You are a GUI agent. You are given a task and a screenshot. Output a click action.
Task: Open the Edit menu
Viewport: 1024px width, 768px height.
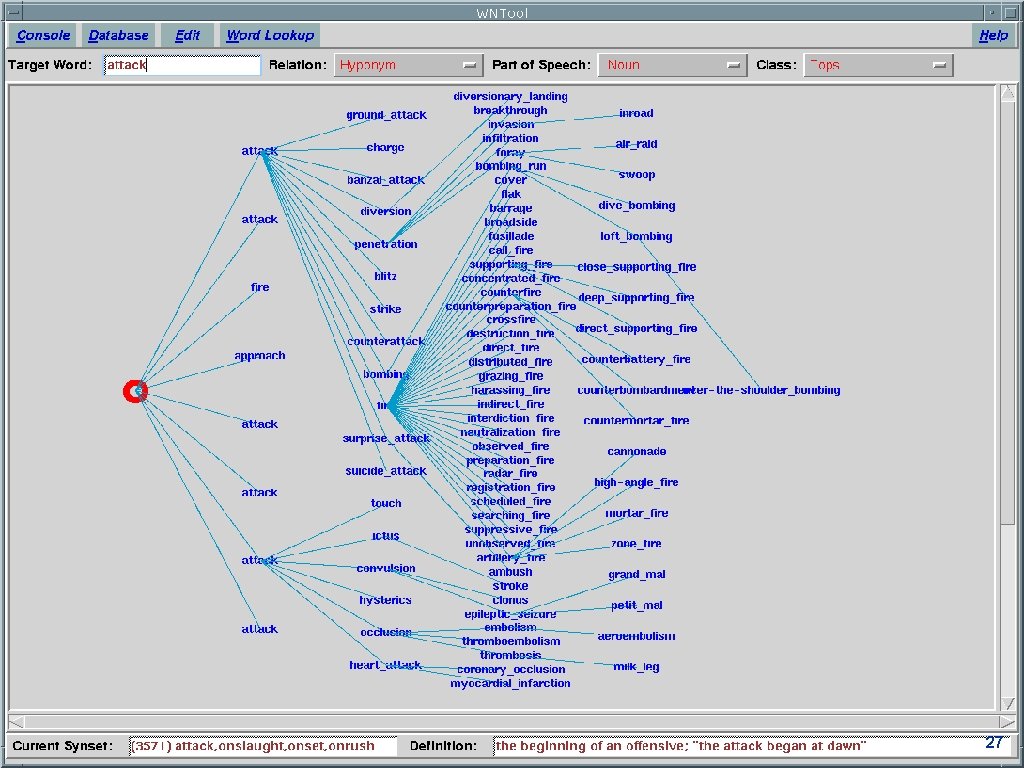pyautogui.click(x=187, y=35)
